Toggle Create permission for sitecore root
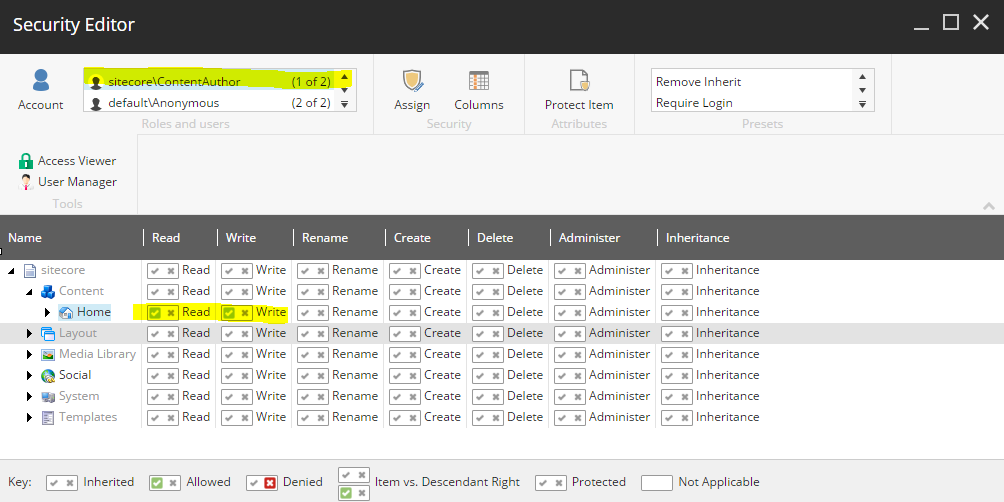1004x502 pixels. [405, 270]
